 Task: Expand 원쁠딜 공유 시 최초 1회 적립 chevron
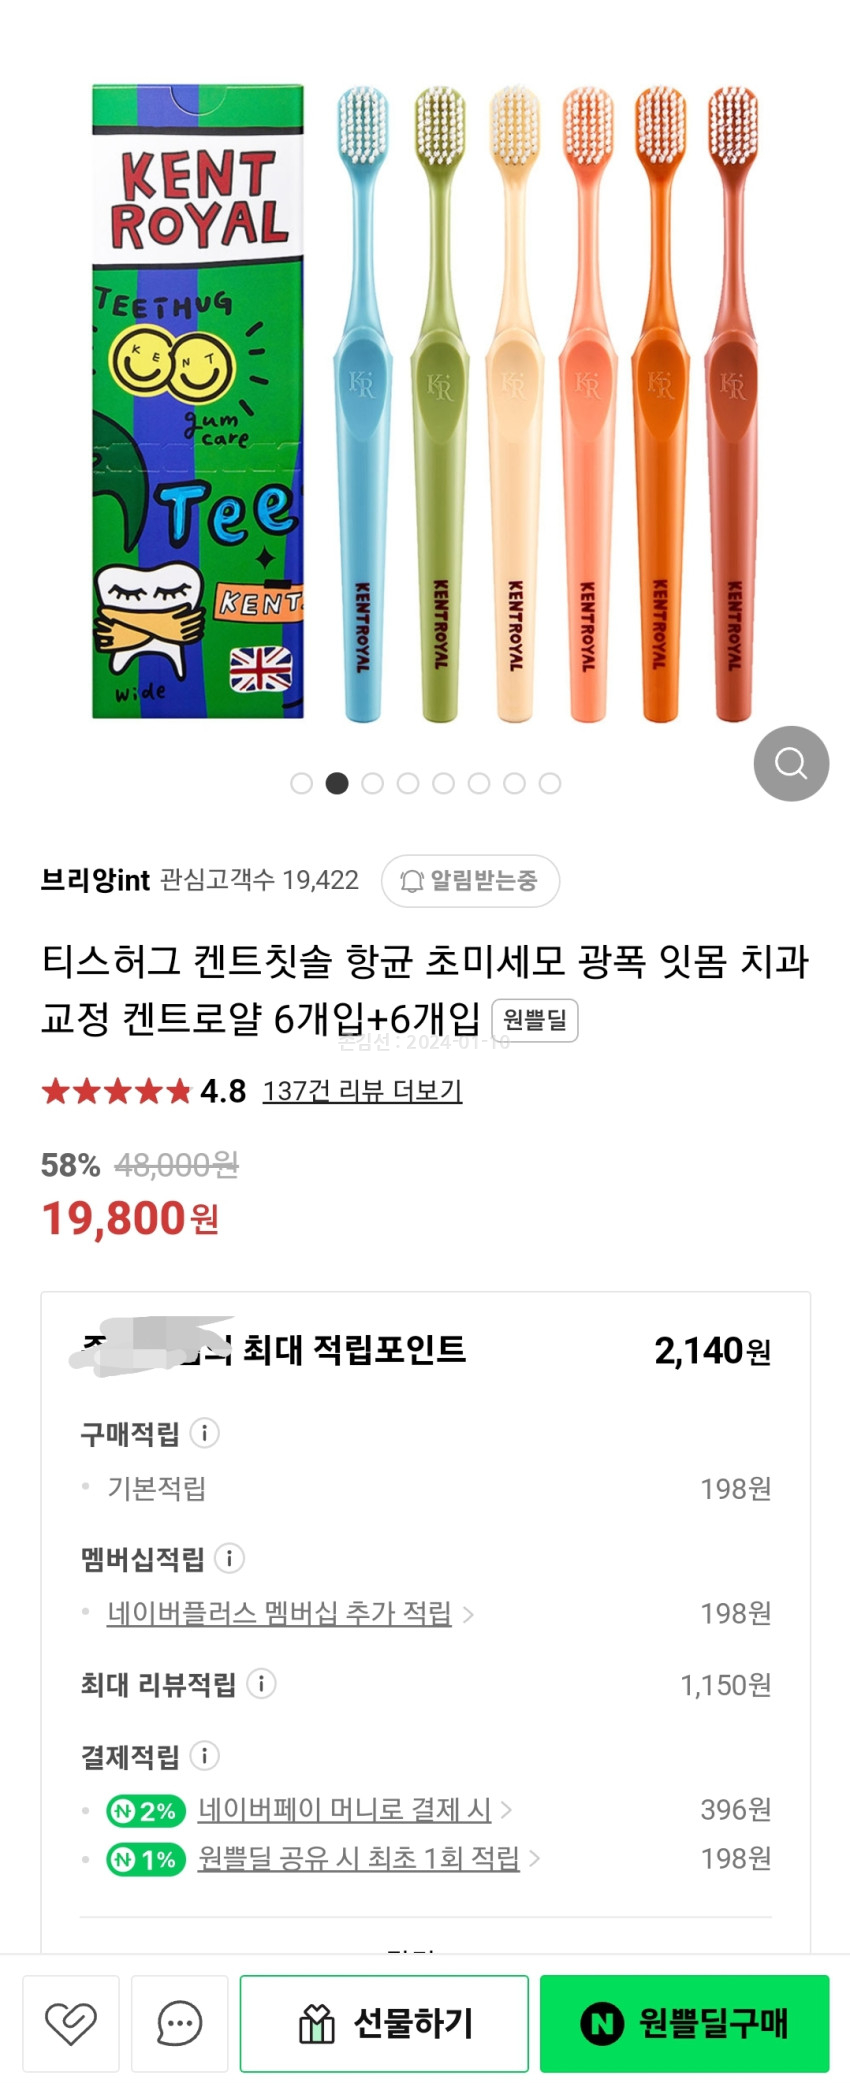pyautogui.click(x=534, y=1858)
